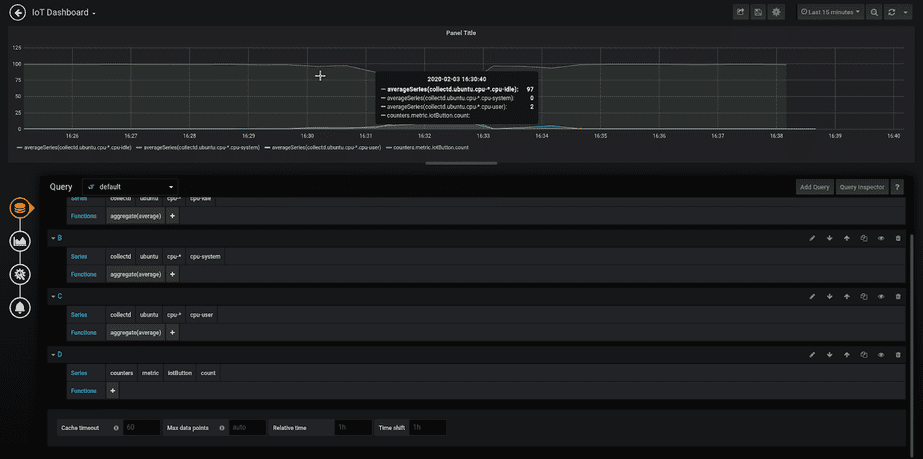Image resolution: width=923 pixels, height=459 pixels.
Task: Toggle visibility eye for query B
Action: pos(881,238)
